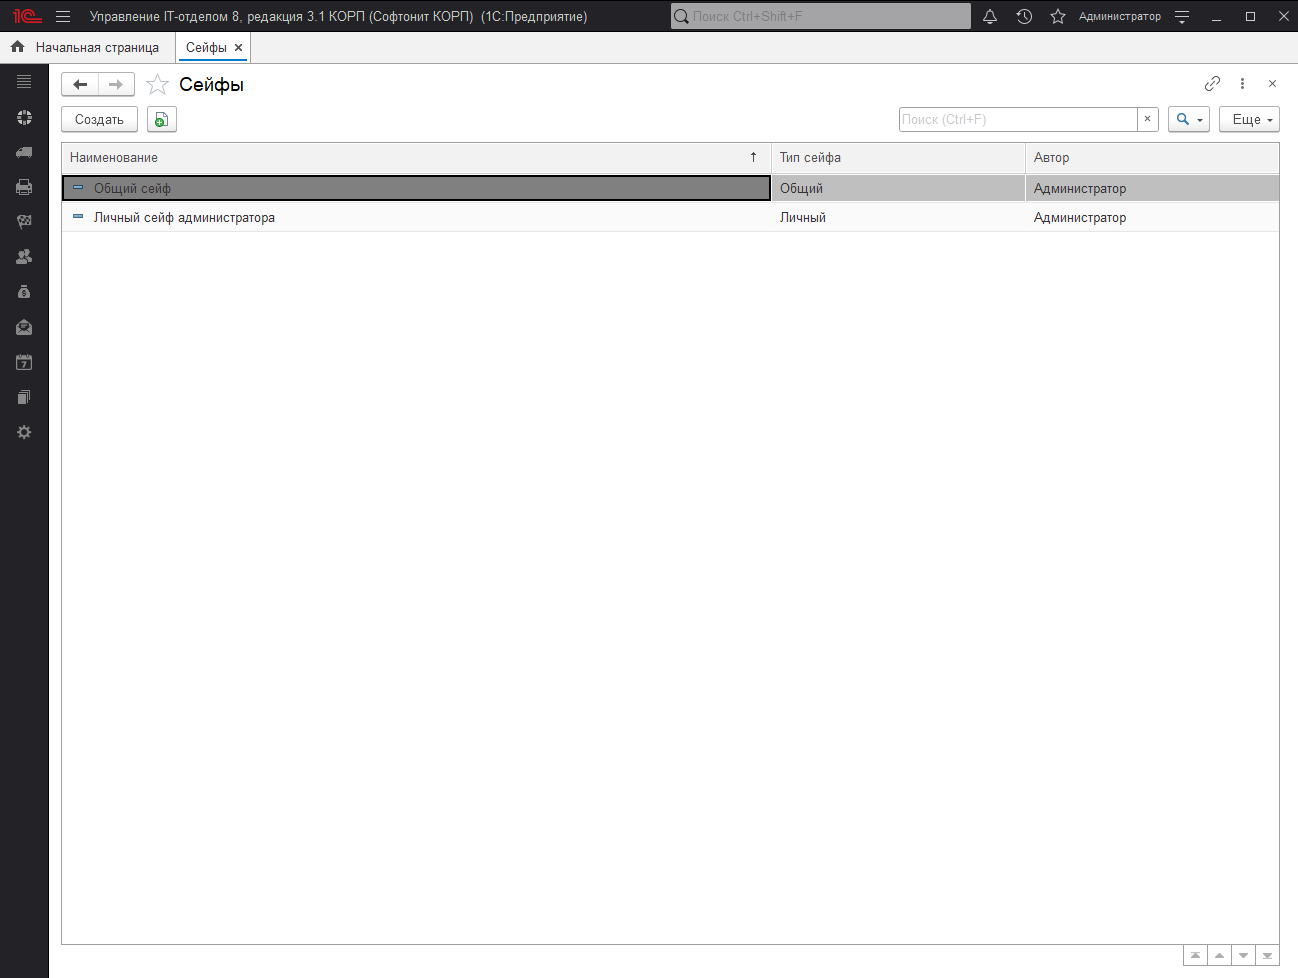Close the Сейфы tab

[238, 48]
